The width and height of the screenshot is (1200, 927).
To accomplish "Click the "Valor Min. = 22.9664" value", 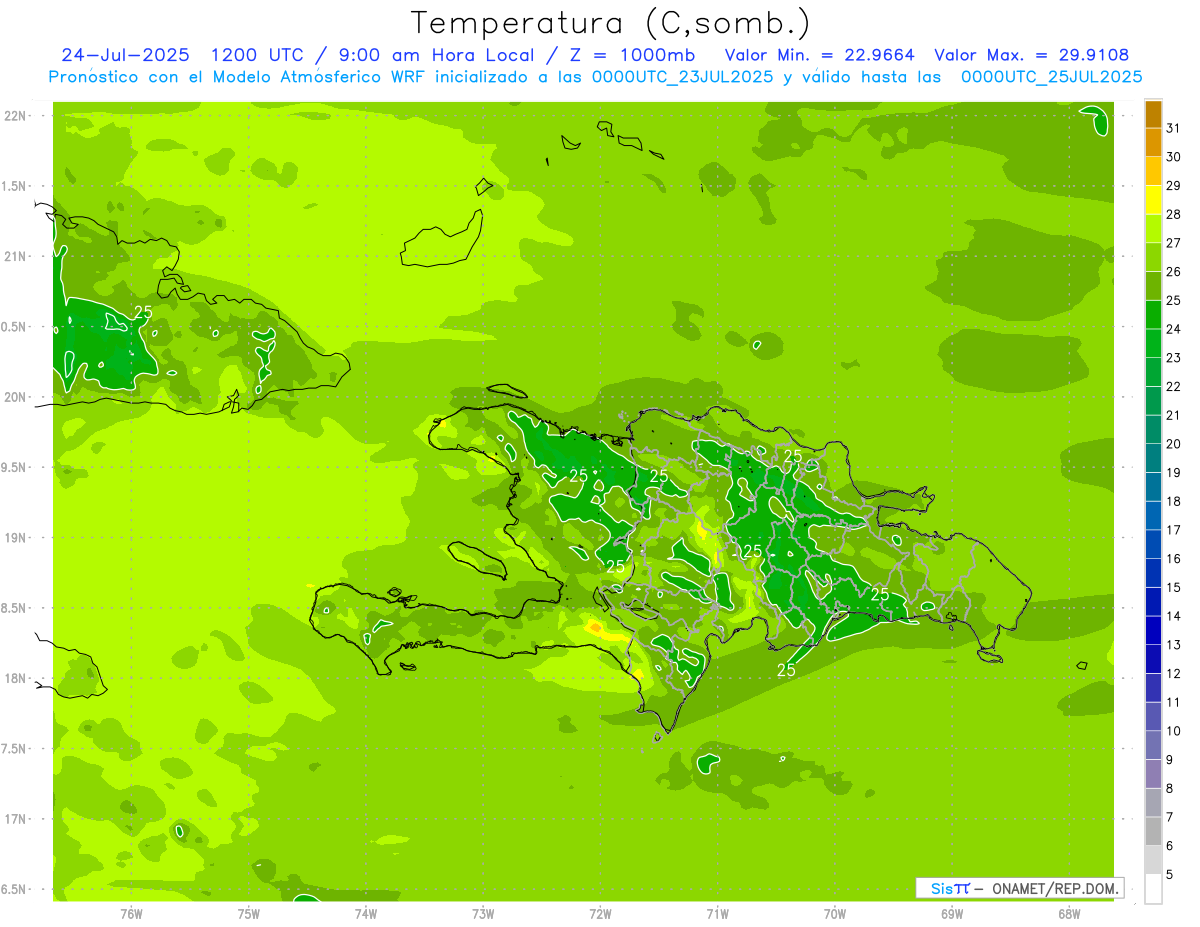I will click(819, 55).
